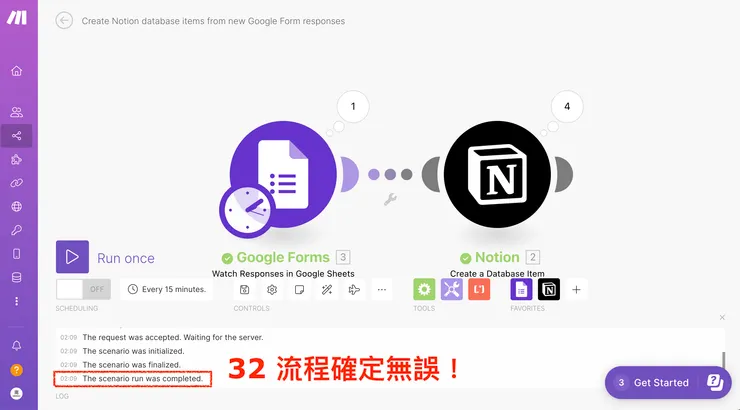Click the Google Forms module label
The height and width of the screenshot is (410, 740).
(x=283, y=257)
